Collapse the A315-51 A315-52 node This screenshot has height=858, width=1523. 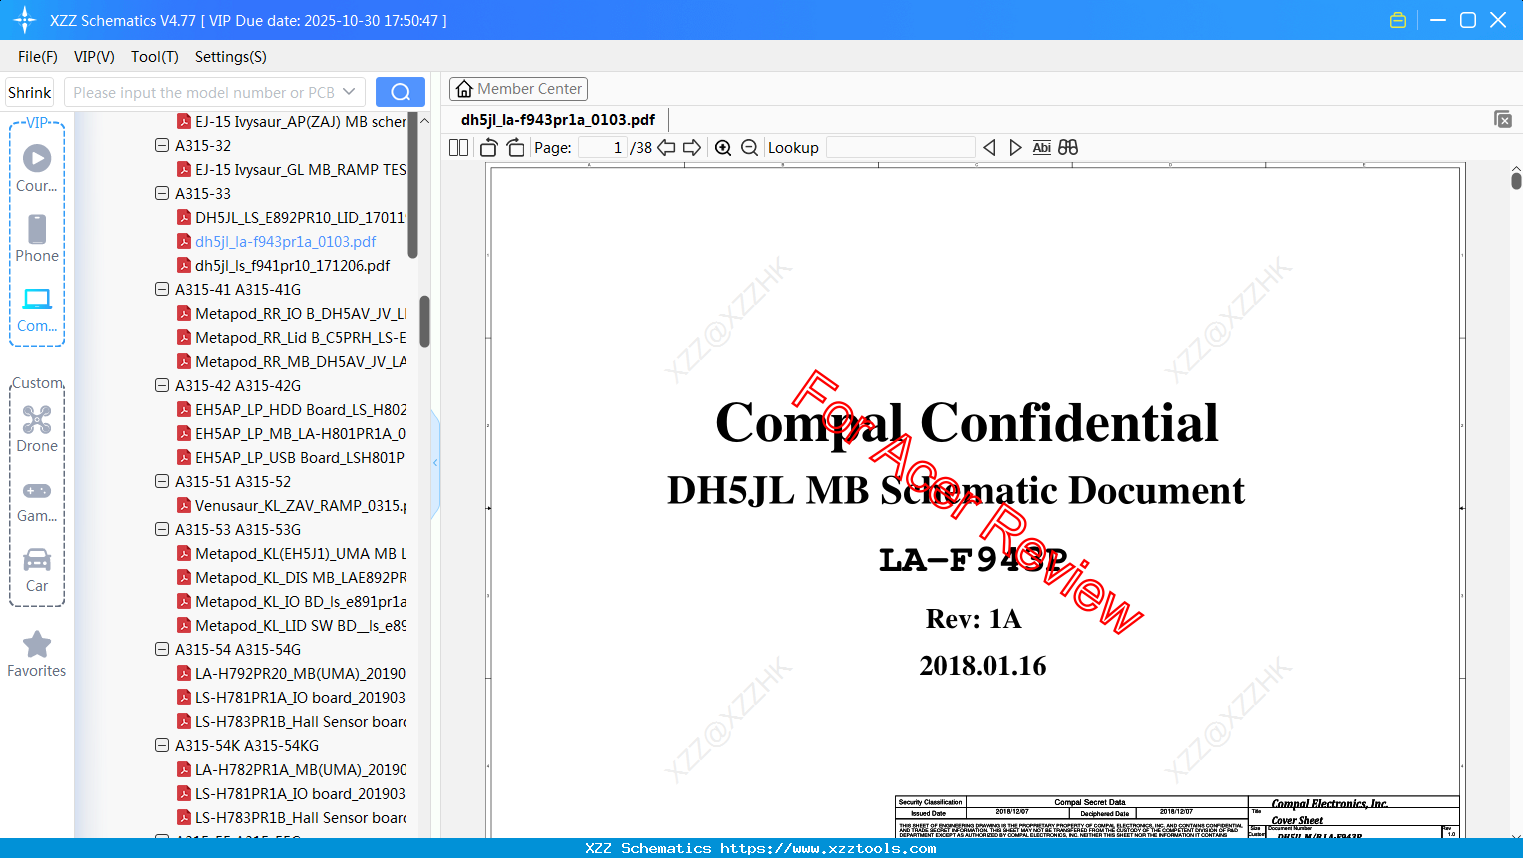click(x=162, y=481)
